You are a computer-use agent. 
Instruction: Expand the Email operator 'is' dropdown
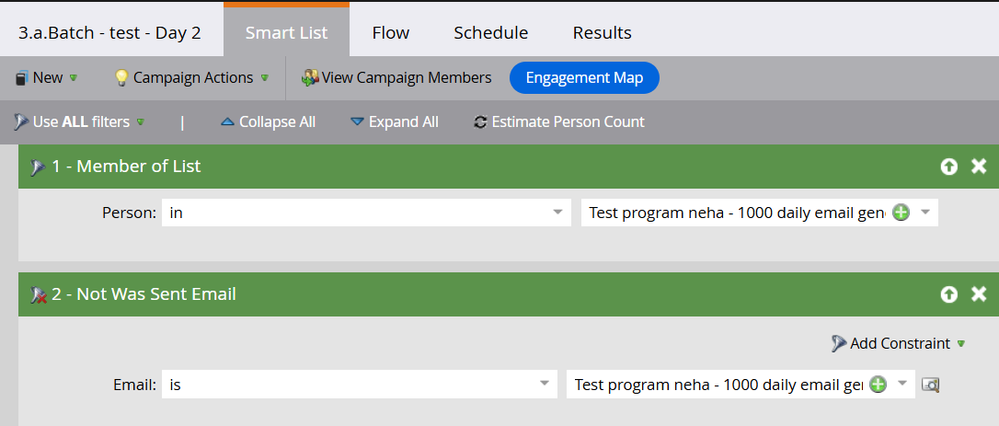click(544, 384)
